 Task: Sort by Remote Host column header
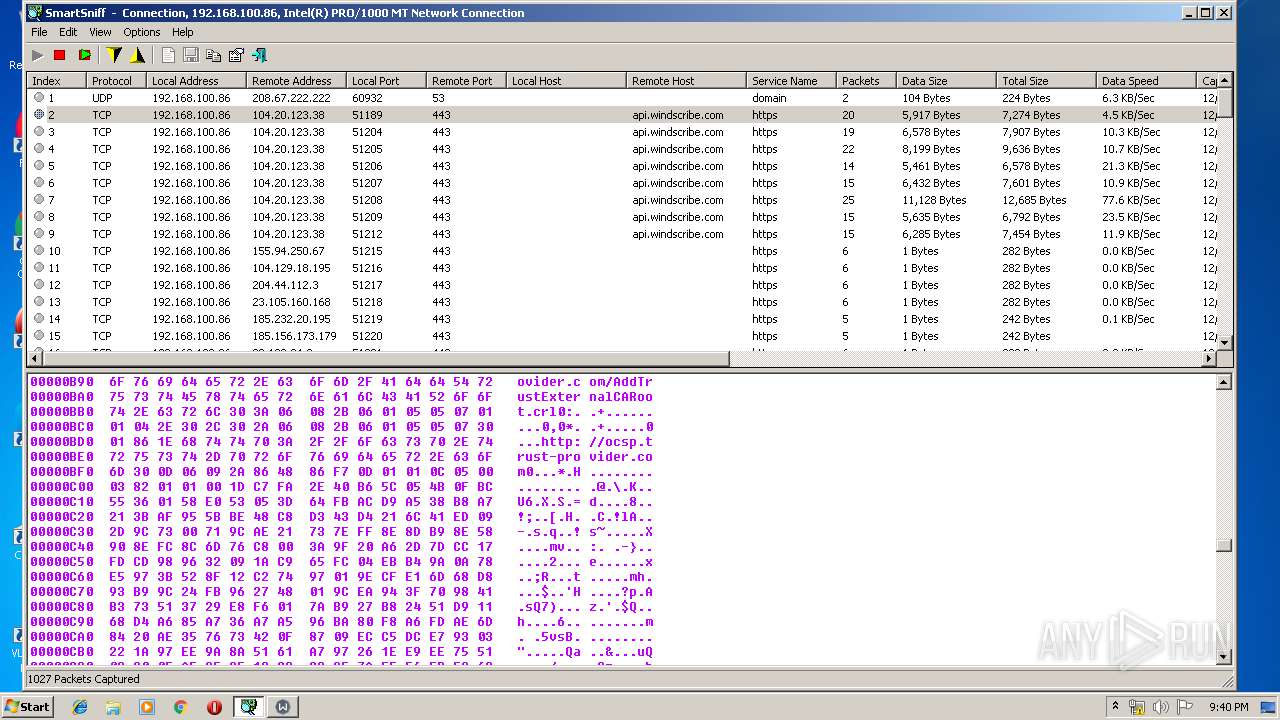[686, 81]
